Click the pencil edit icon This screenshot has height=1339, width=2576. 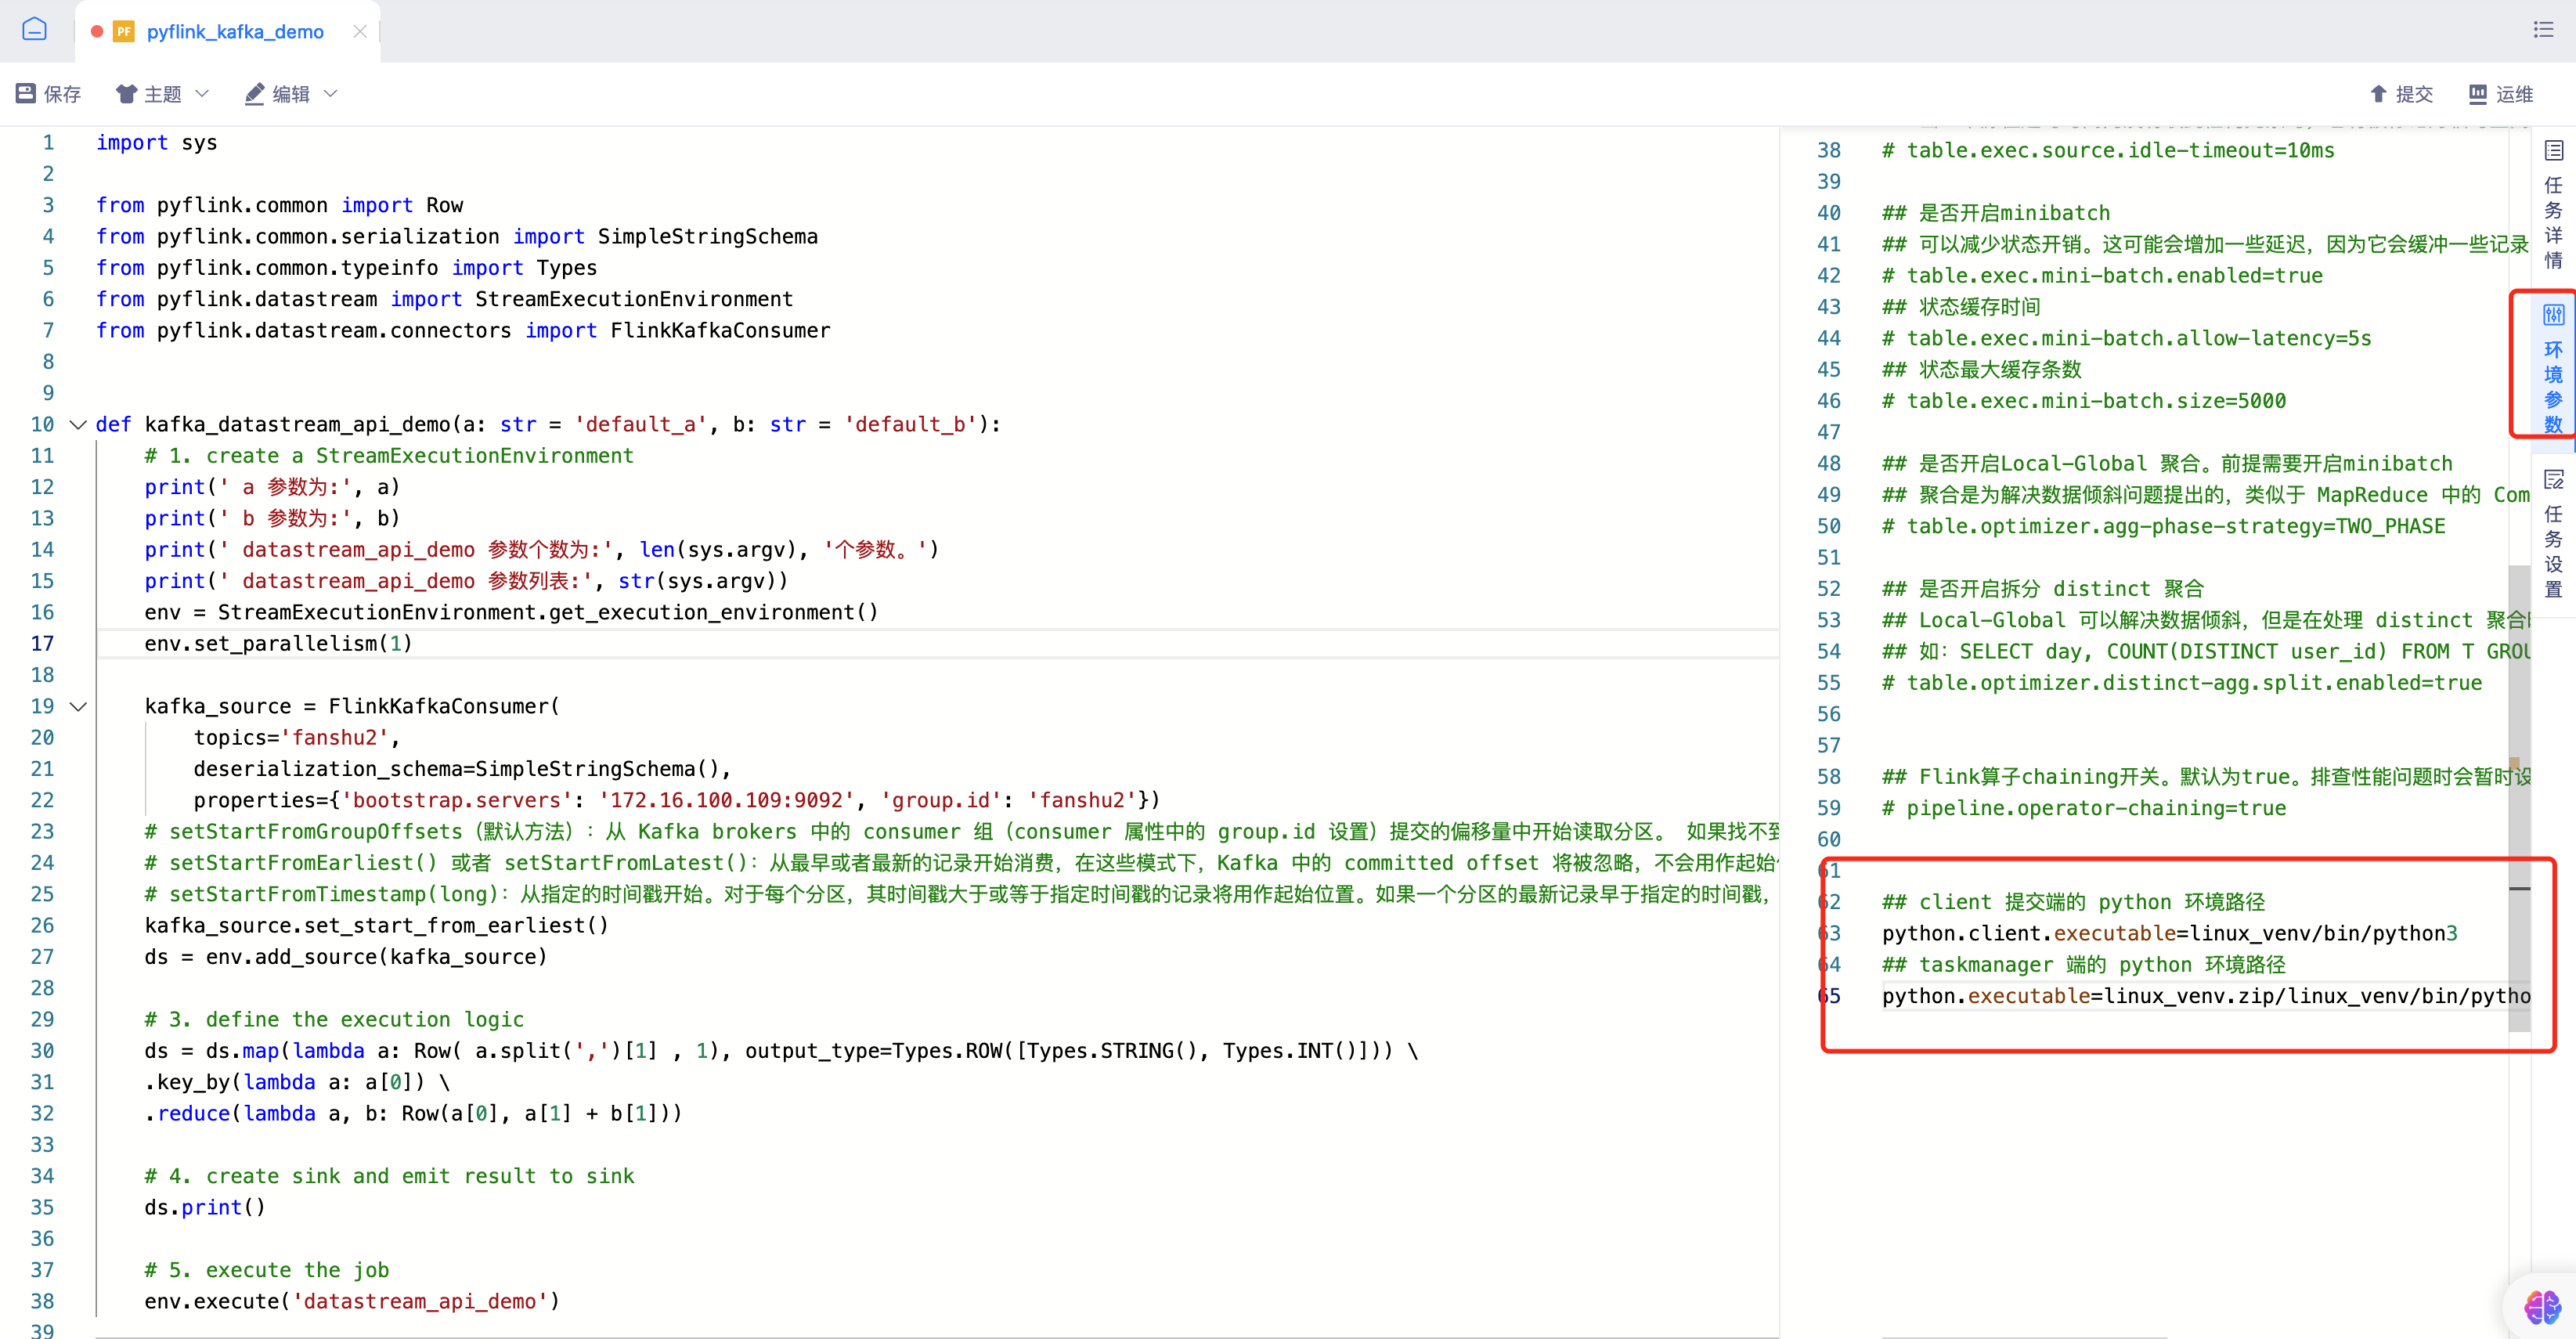coord(255,94)
